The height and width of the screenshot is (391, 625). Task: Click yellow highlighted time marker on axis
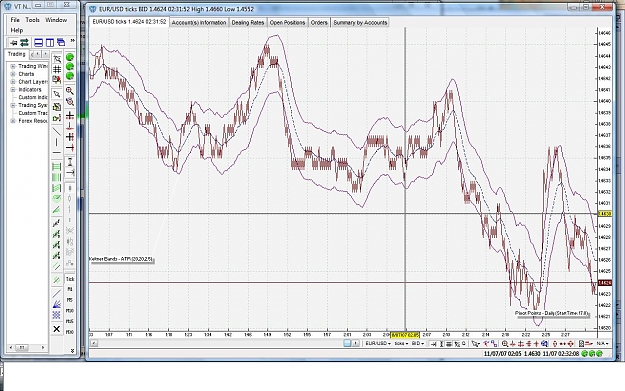[x=405, y=335]
